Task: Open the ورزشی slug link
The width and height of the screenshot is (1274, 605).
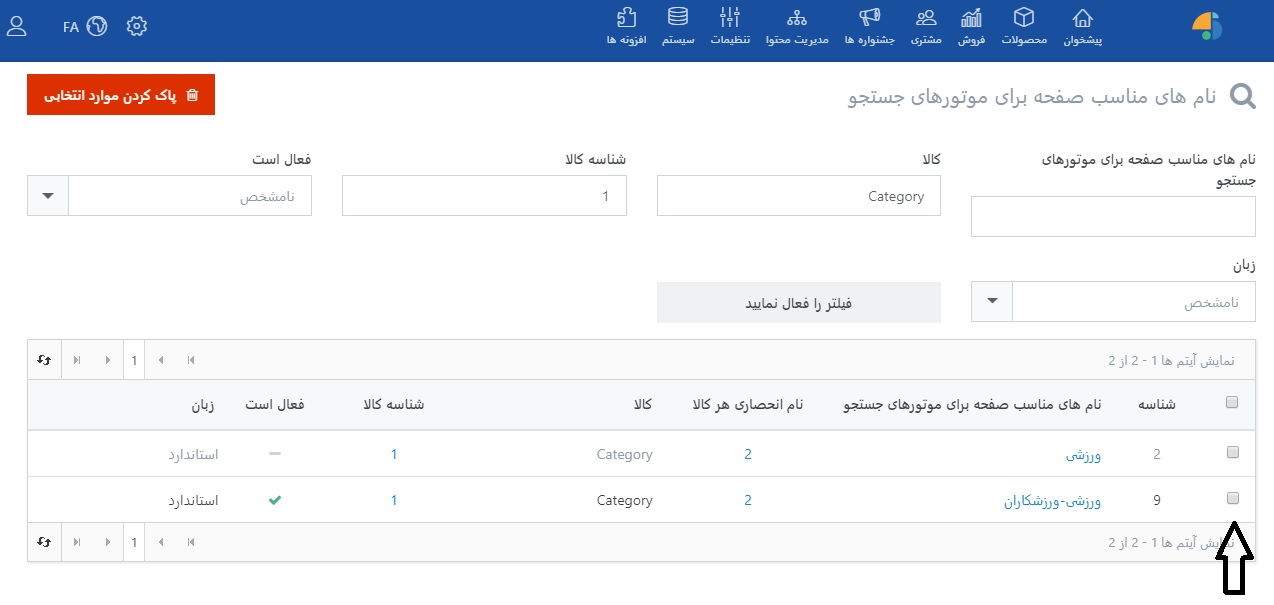Action: coord(1084,455)
